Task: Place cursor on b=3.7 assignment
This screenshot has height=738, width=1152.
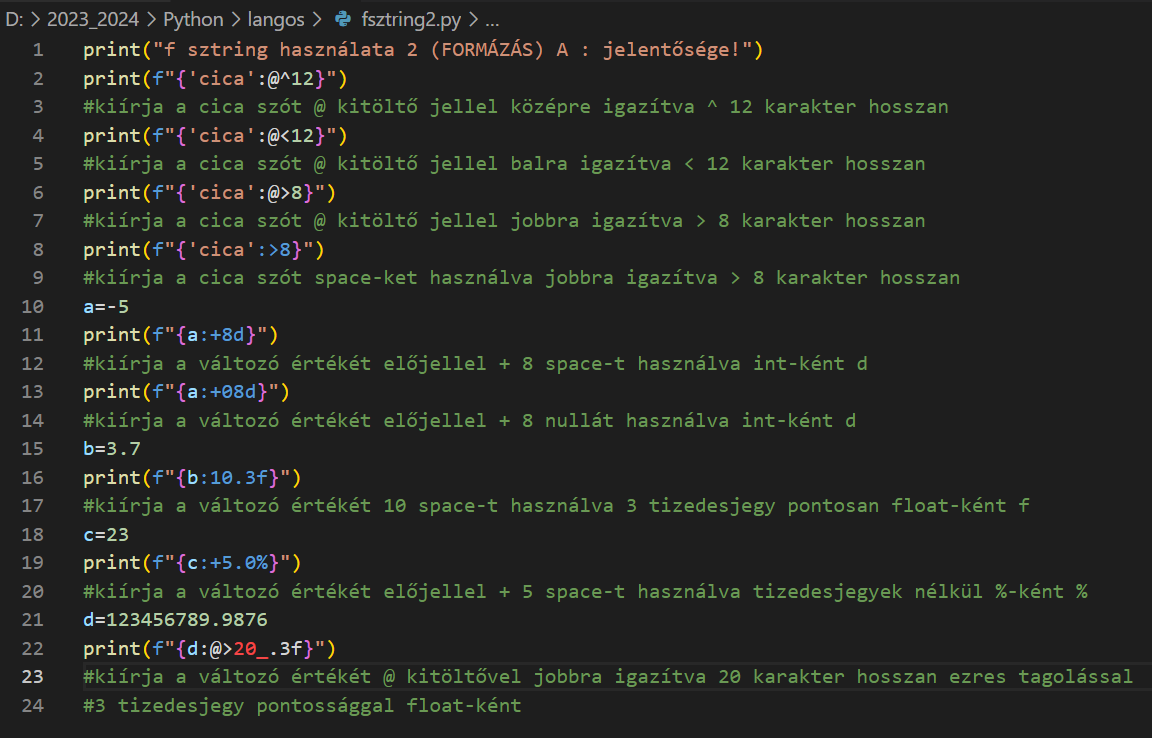Action: point(112,449)
